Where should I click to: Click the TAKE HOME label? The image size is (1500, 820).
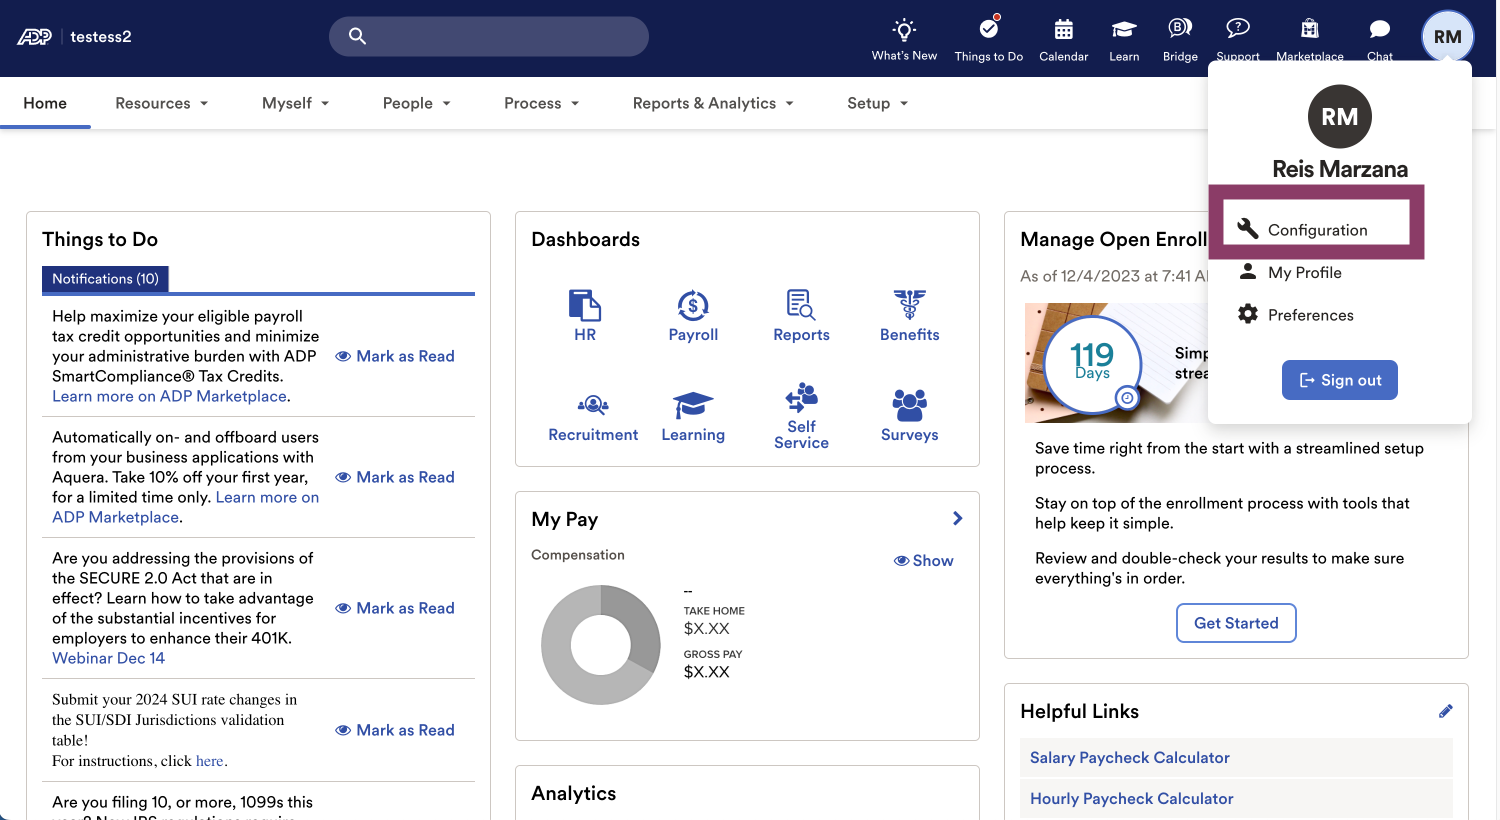[714, 611]
